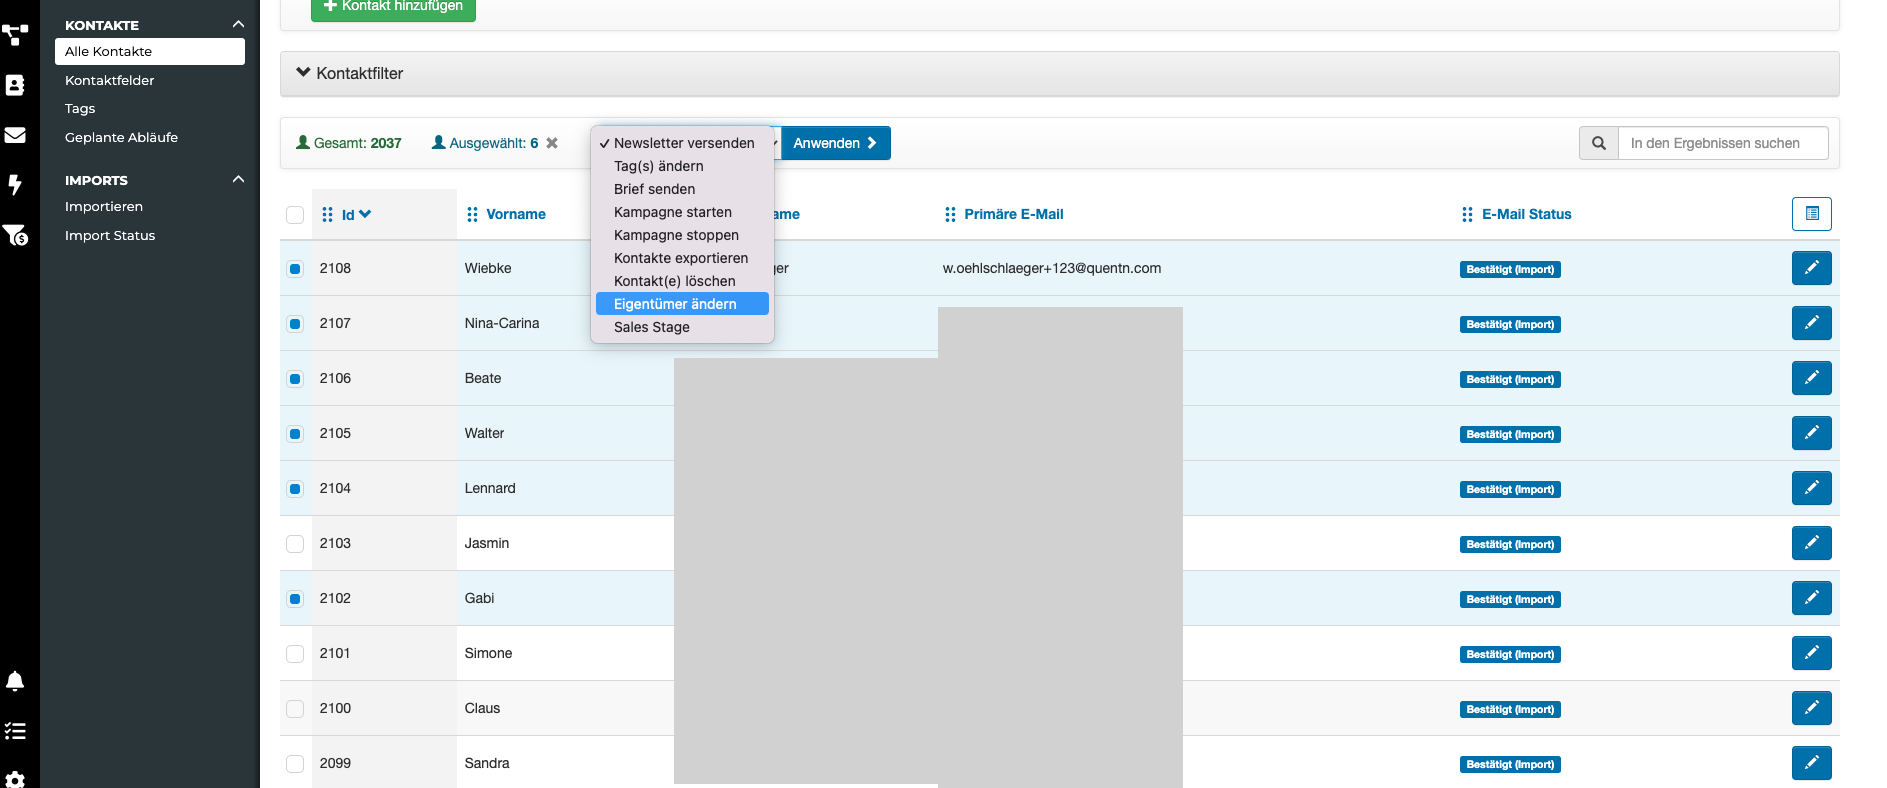This screenshot has width=1887, height=788.
Task: Click the edit pencil for contact 2103
Action: [x=1810, y=543]
